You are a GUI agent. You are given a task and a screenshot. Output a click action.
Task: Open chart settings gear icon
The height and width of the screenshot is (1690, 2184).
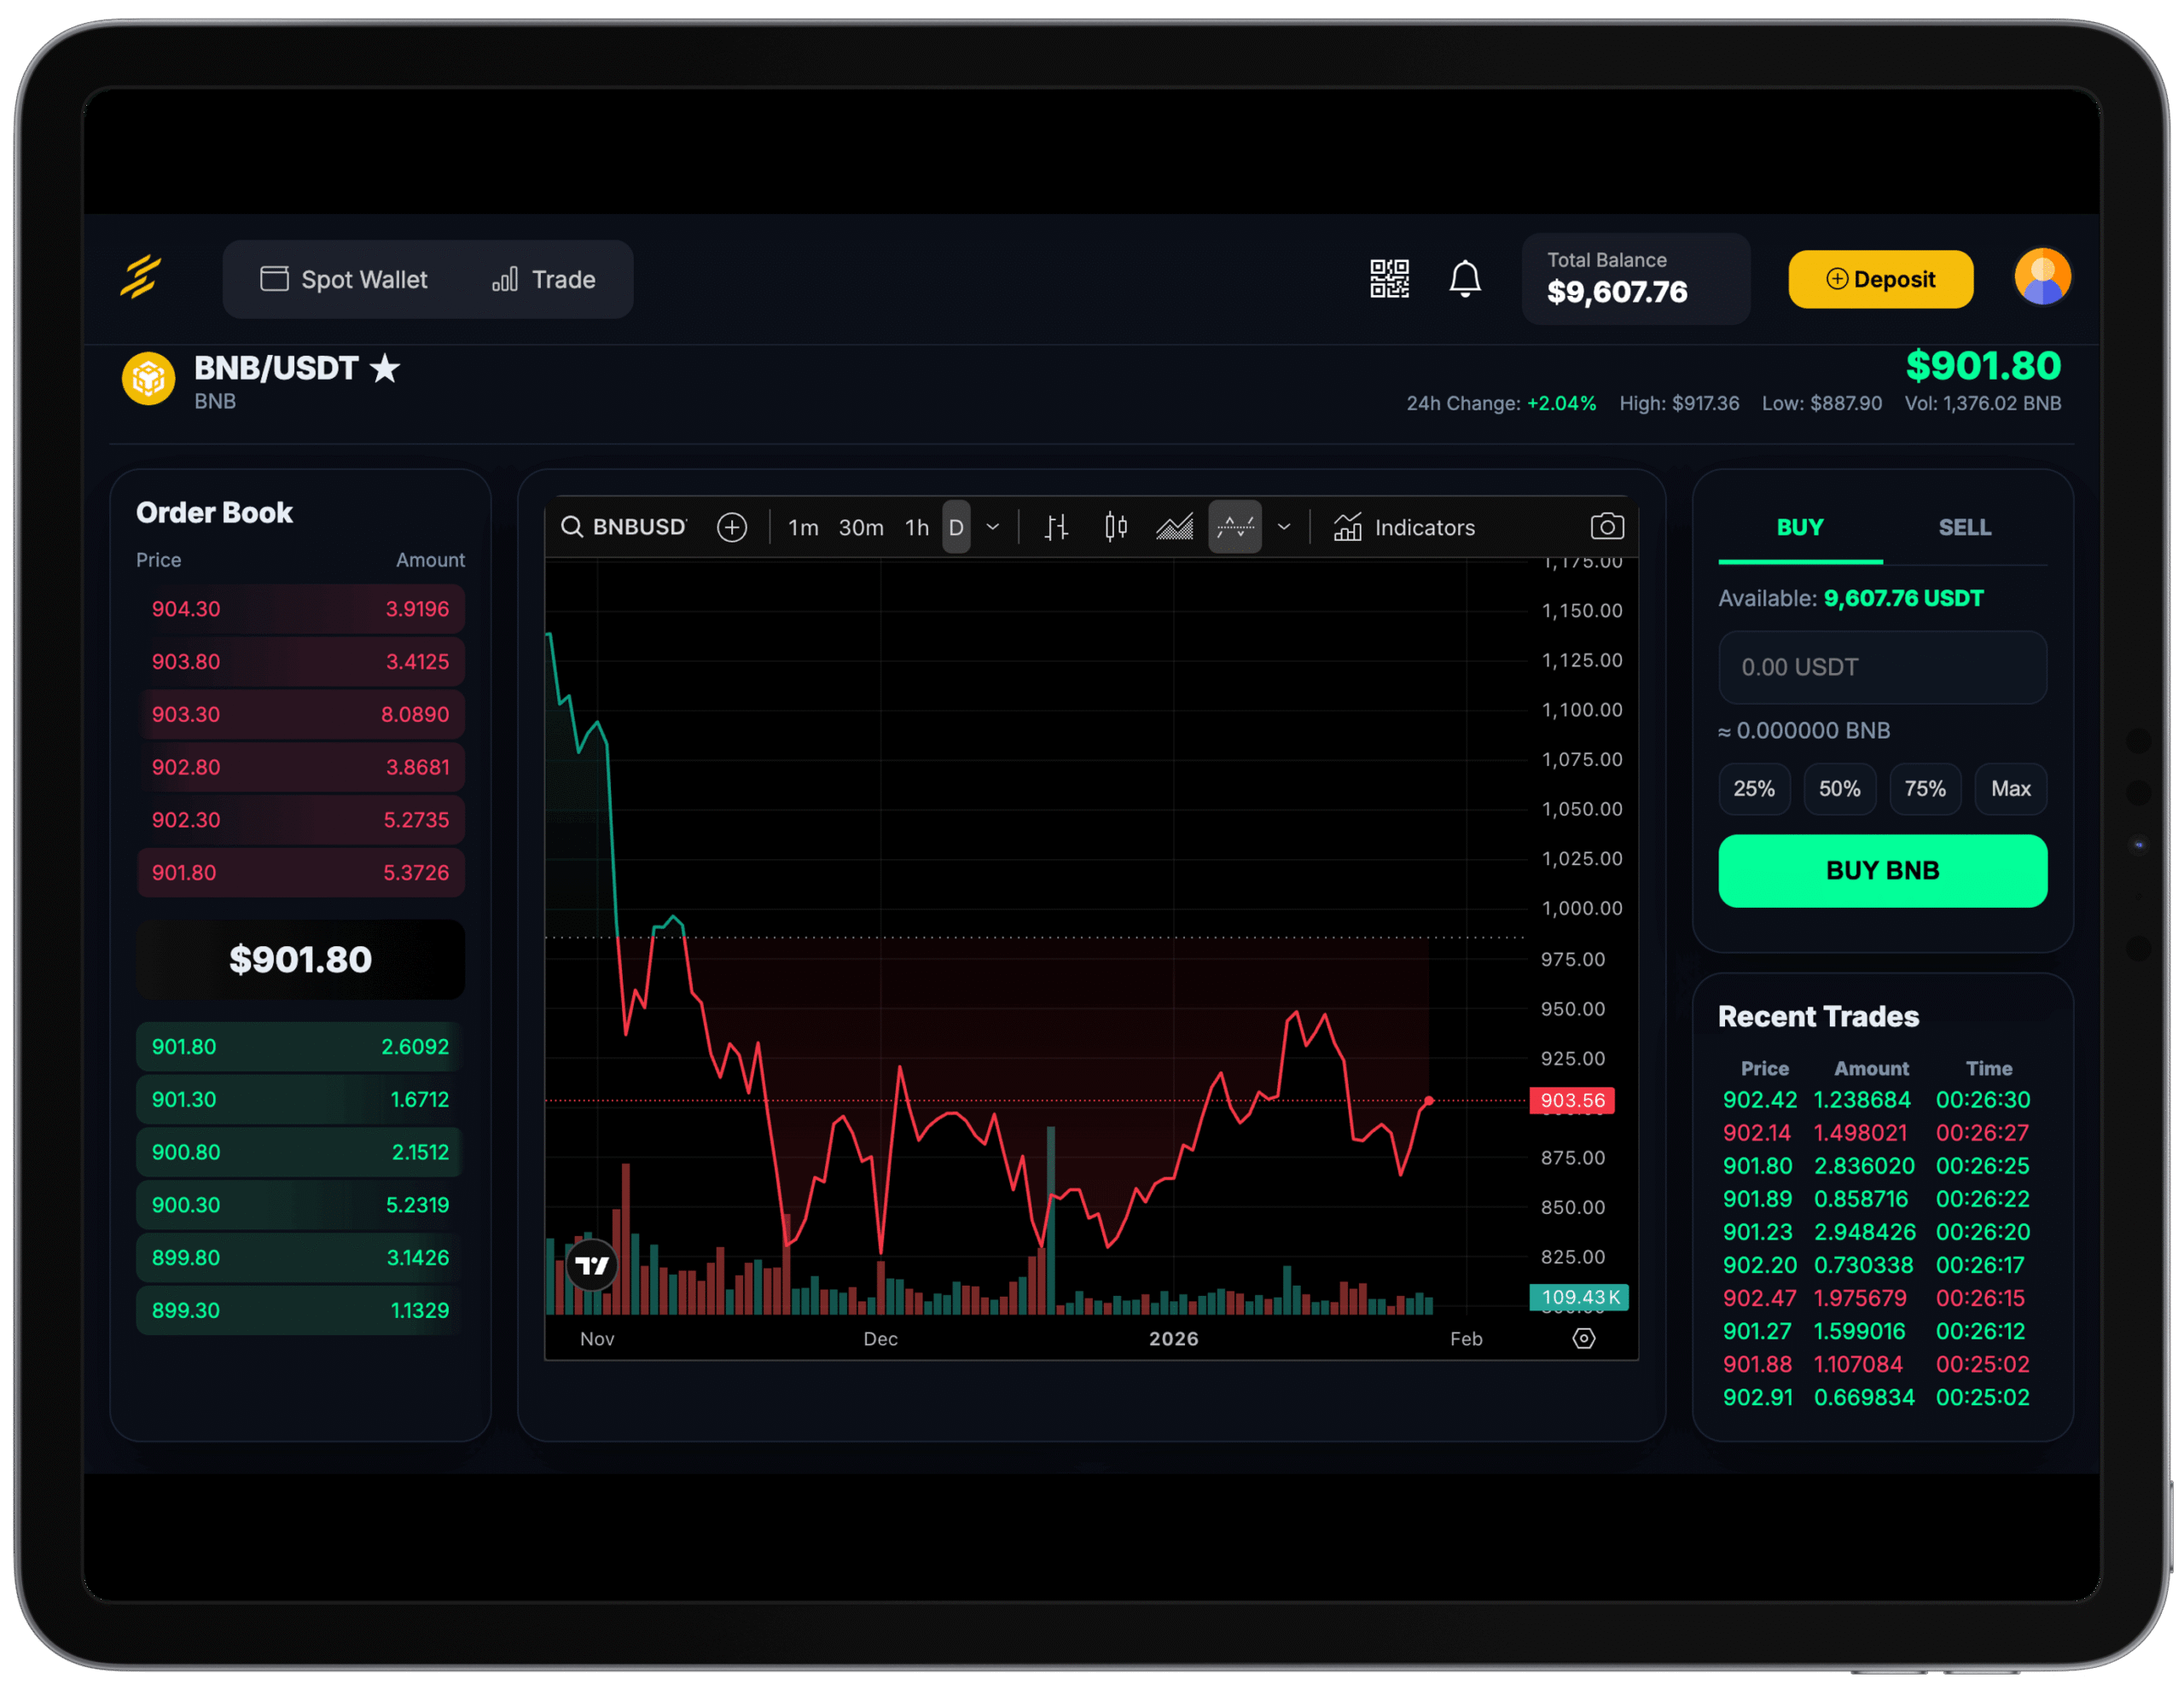(1583, 1338)
